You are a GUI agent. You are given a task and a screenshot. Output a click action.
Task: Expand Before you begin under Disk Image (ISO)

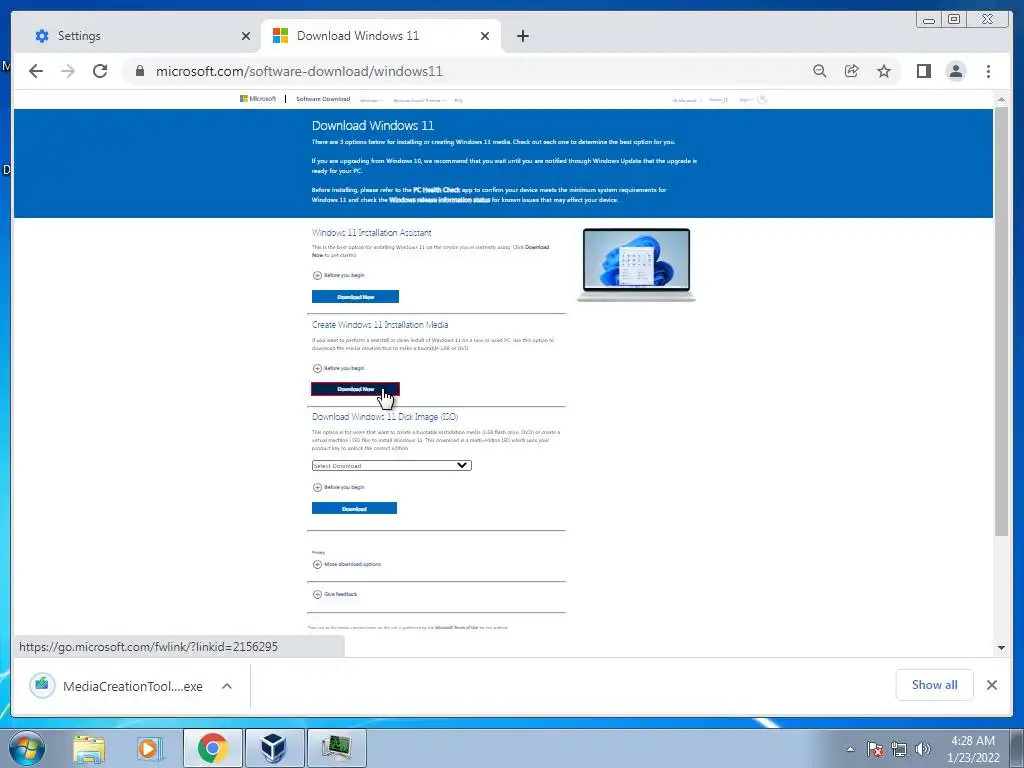(x=339, y=487)
